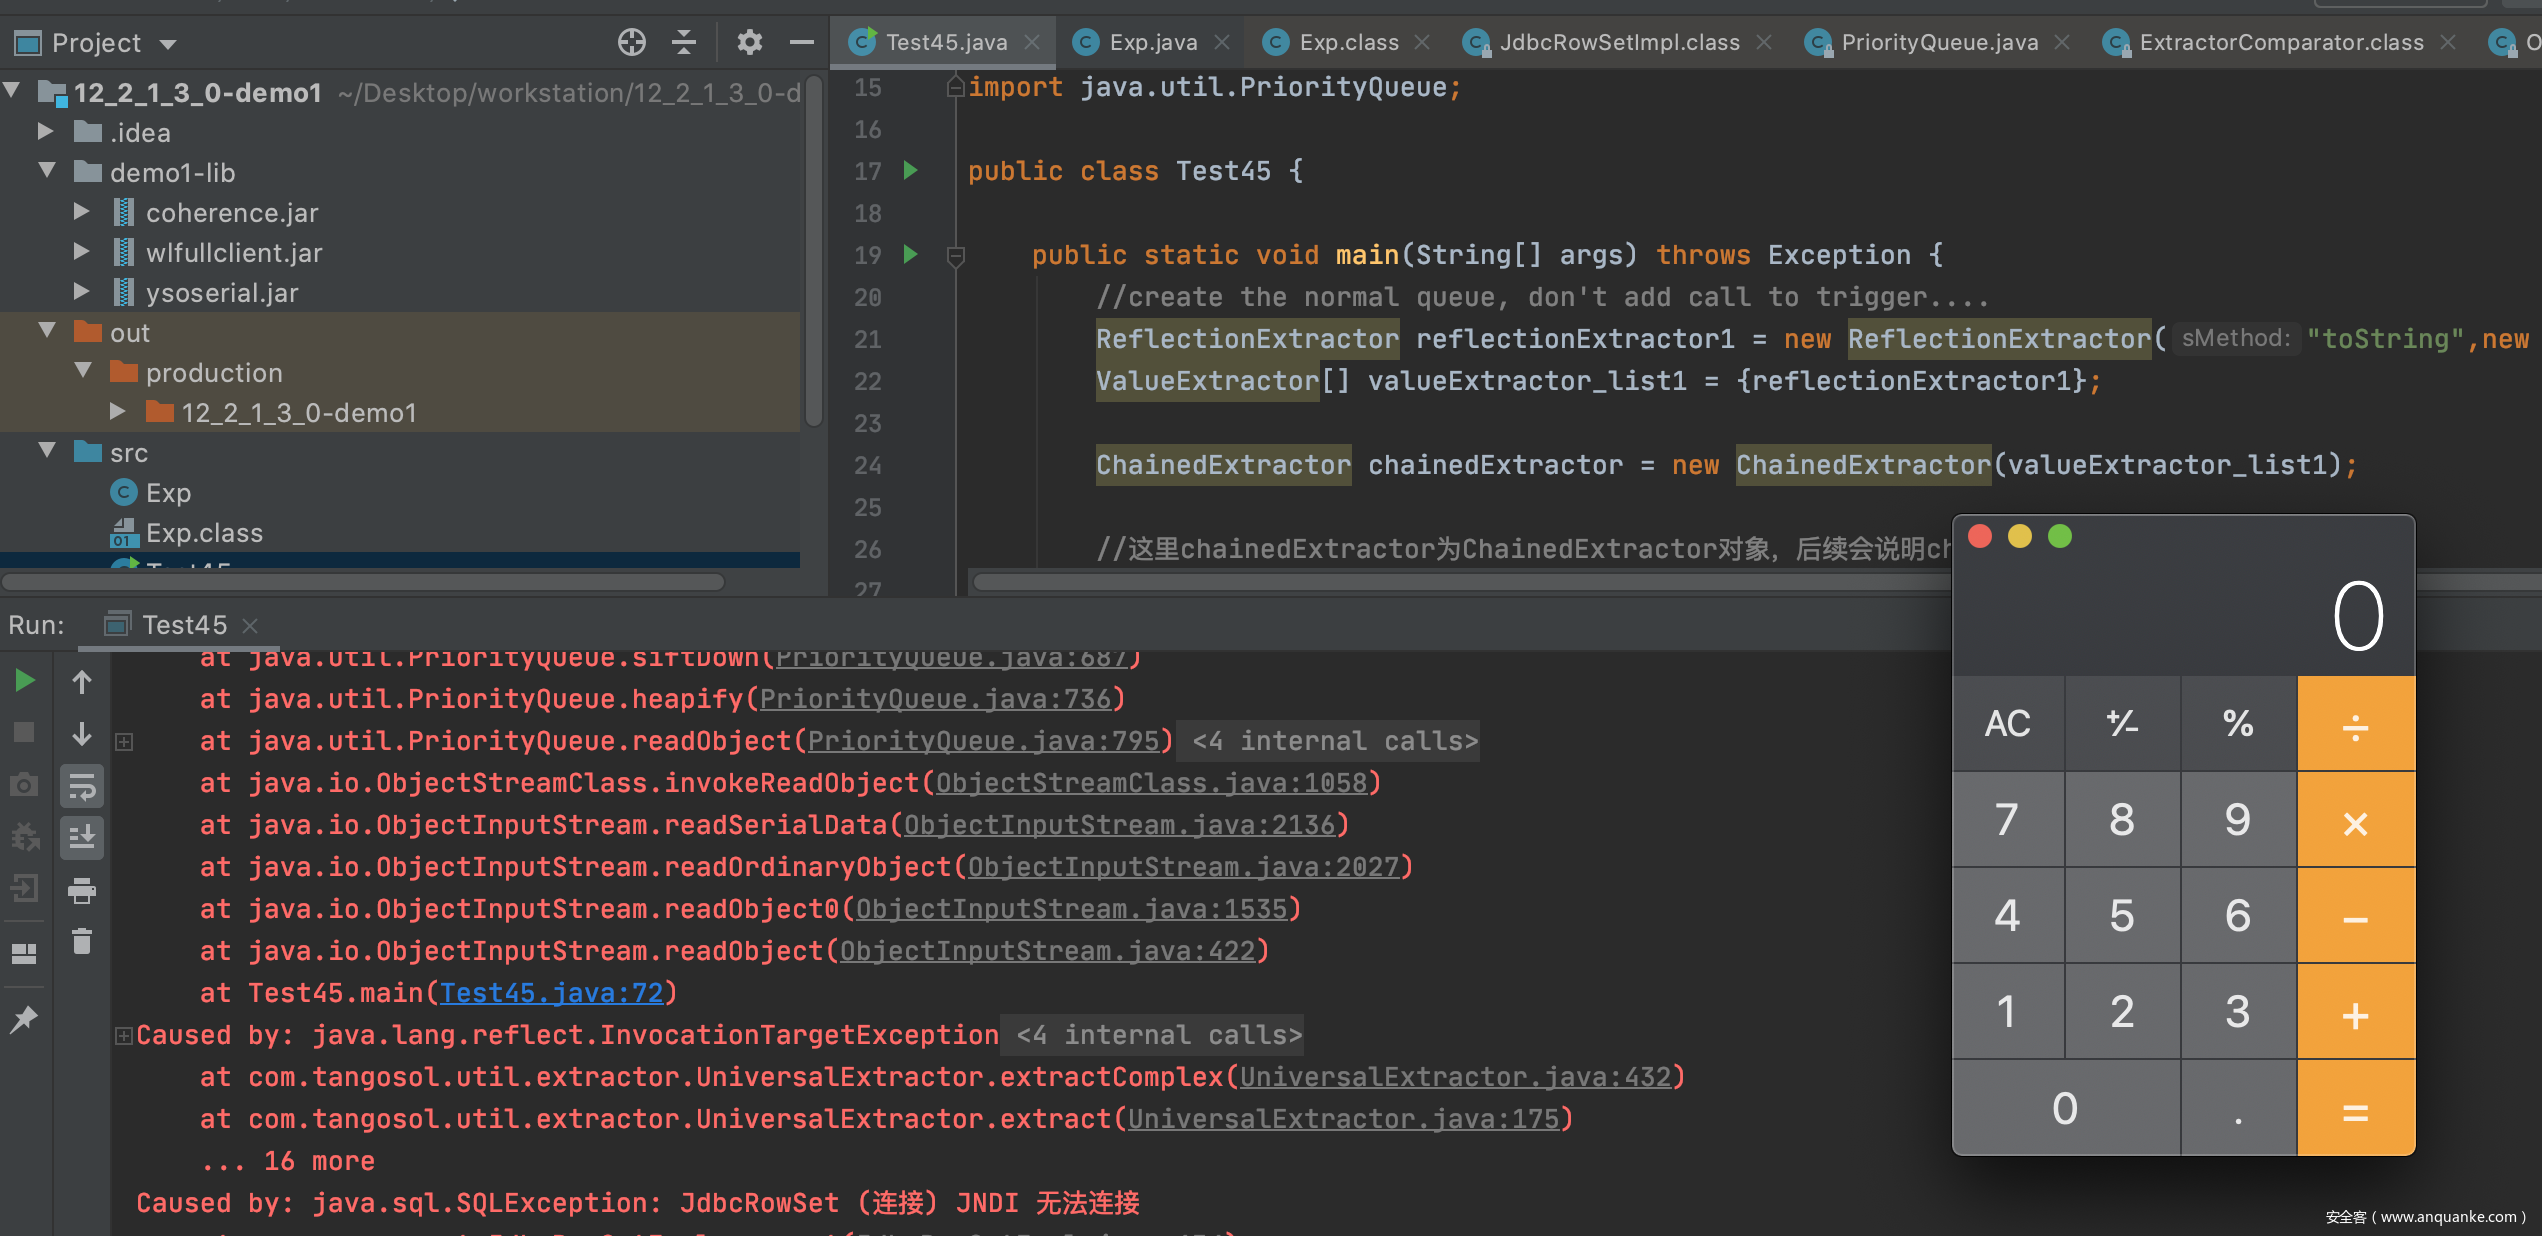Click the run gutter arrow beside the main method
The height and width of the screenshot is (1236, 2542).
910,254
